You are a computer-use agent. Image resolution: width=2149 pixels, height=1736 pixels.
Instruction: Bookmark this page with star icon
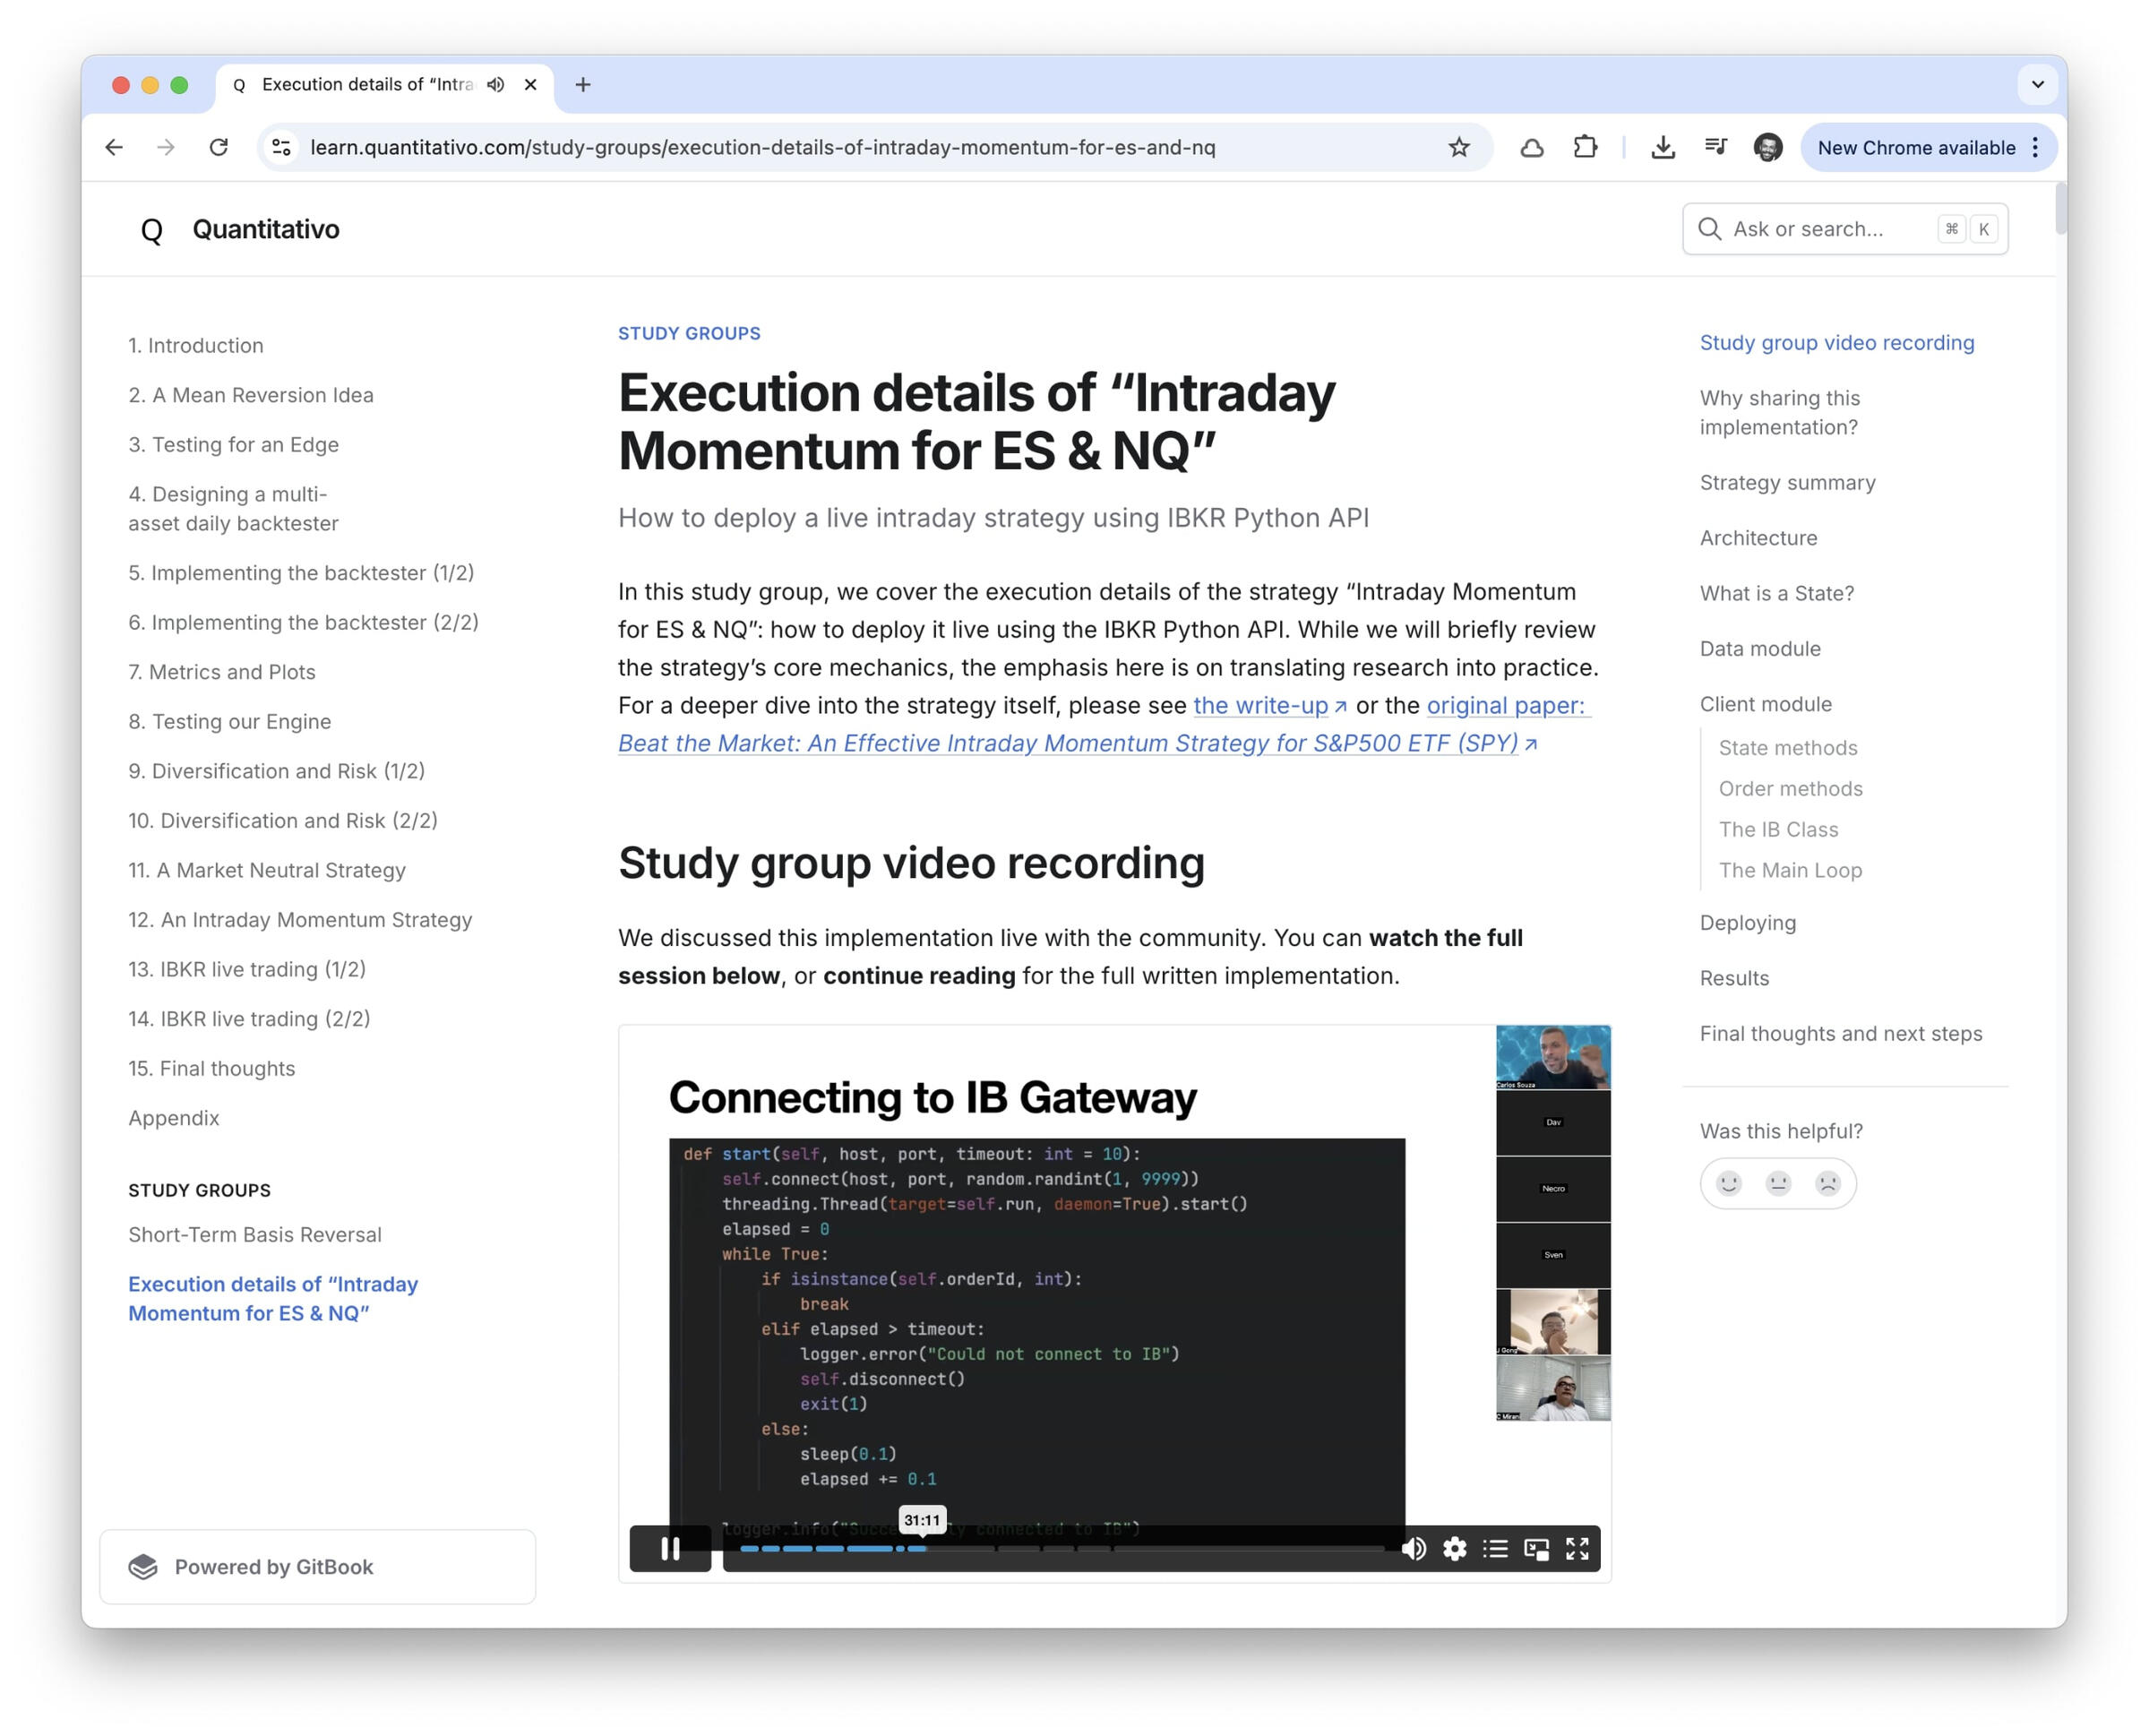tap(1458, 148)
